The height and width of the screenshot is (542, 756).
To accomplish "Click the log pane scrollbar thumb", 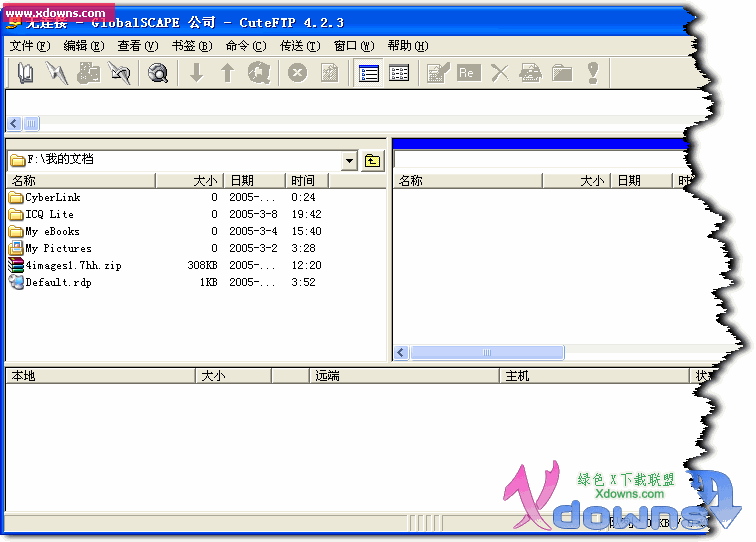I will tap(31, 123).
